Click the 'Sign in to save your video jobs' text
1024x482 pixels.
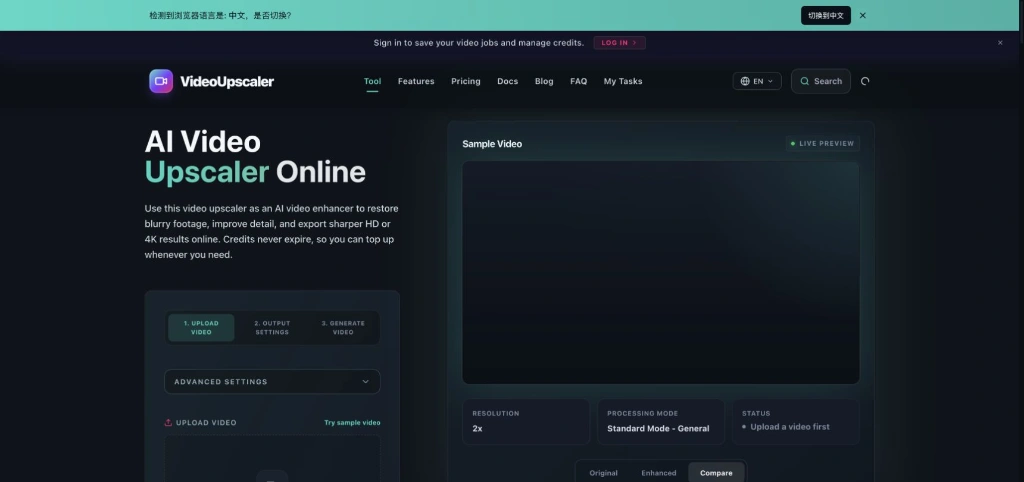[x=479, y=43]
